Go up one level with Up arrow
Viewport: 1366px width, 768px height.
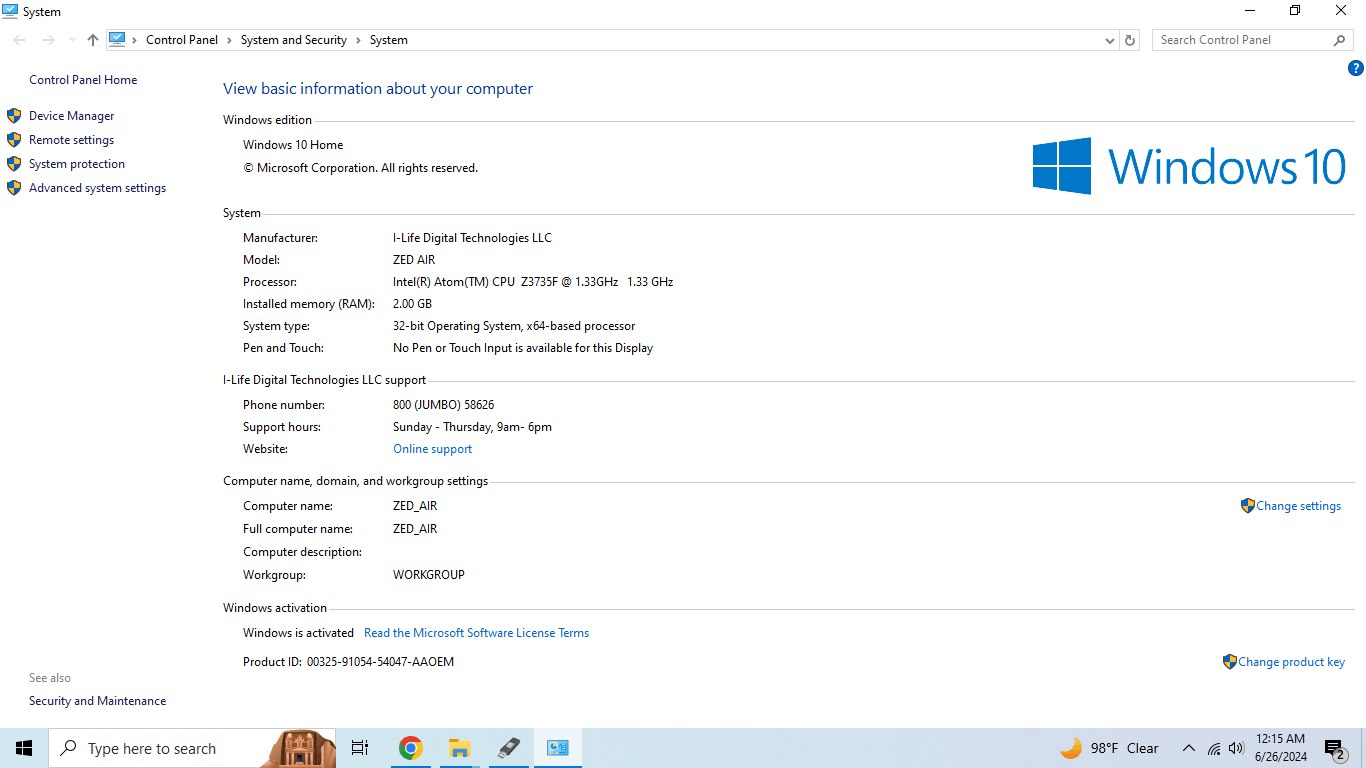coord(93,40)
